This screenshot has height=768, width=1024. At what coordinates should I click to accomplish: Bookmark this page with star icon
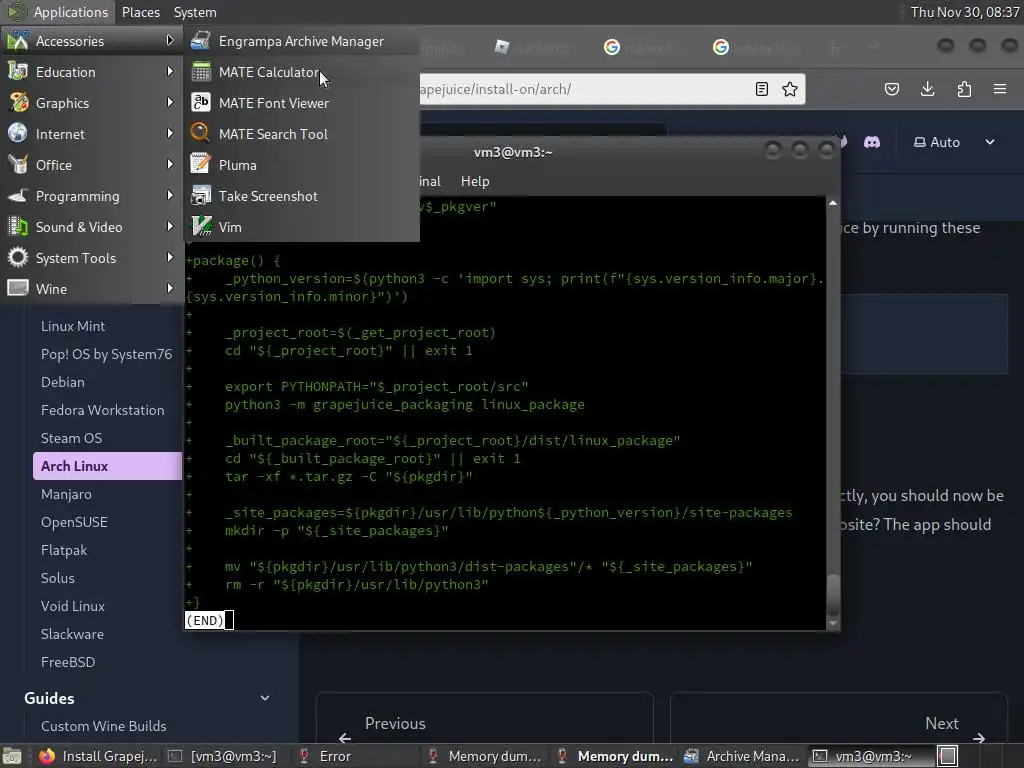point(790,89)
